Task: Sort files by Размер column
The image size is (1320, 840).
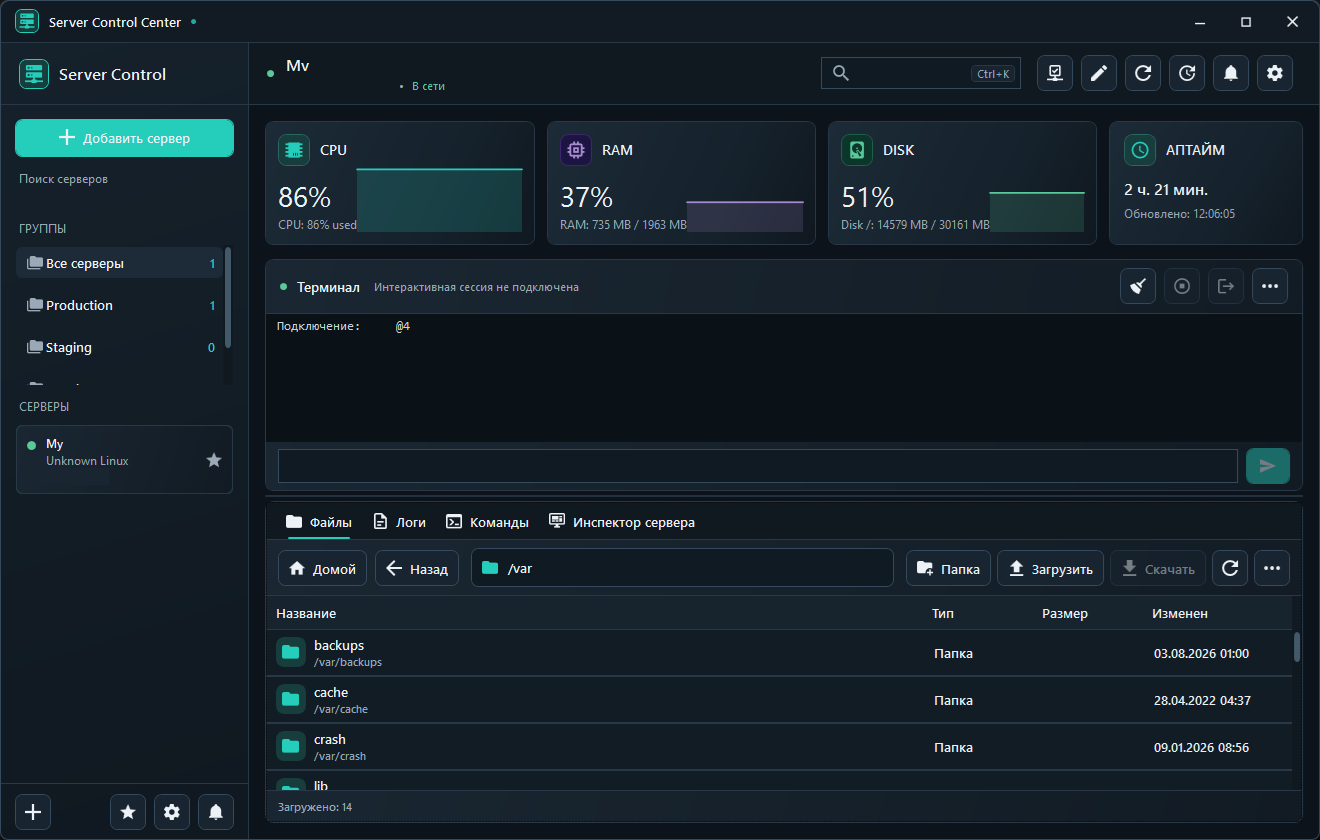Action: 1065,613
